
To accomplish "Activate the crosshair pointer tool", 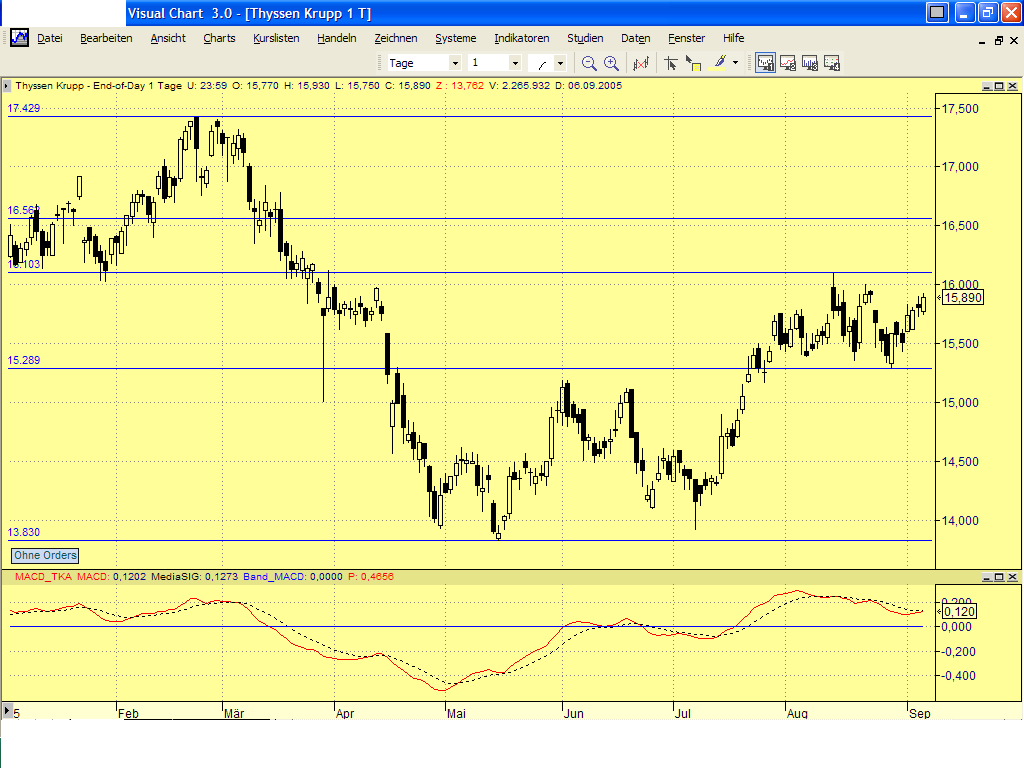I will point(670,62).
